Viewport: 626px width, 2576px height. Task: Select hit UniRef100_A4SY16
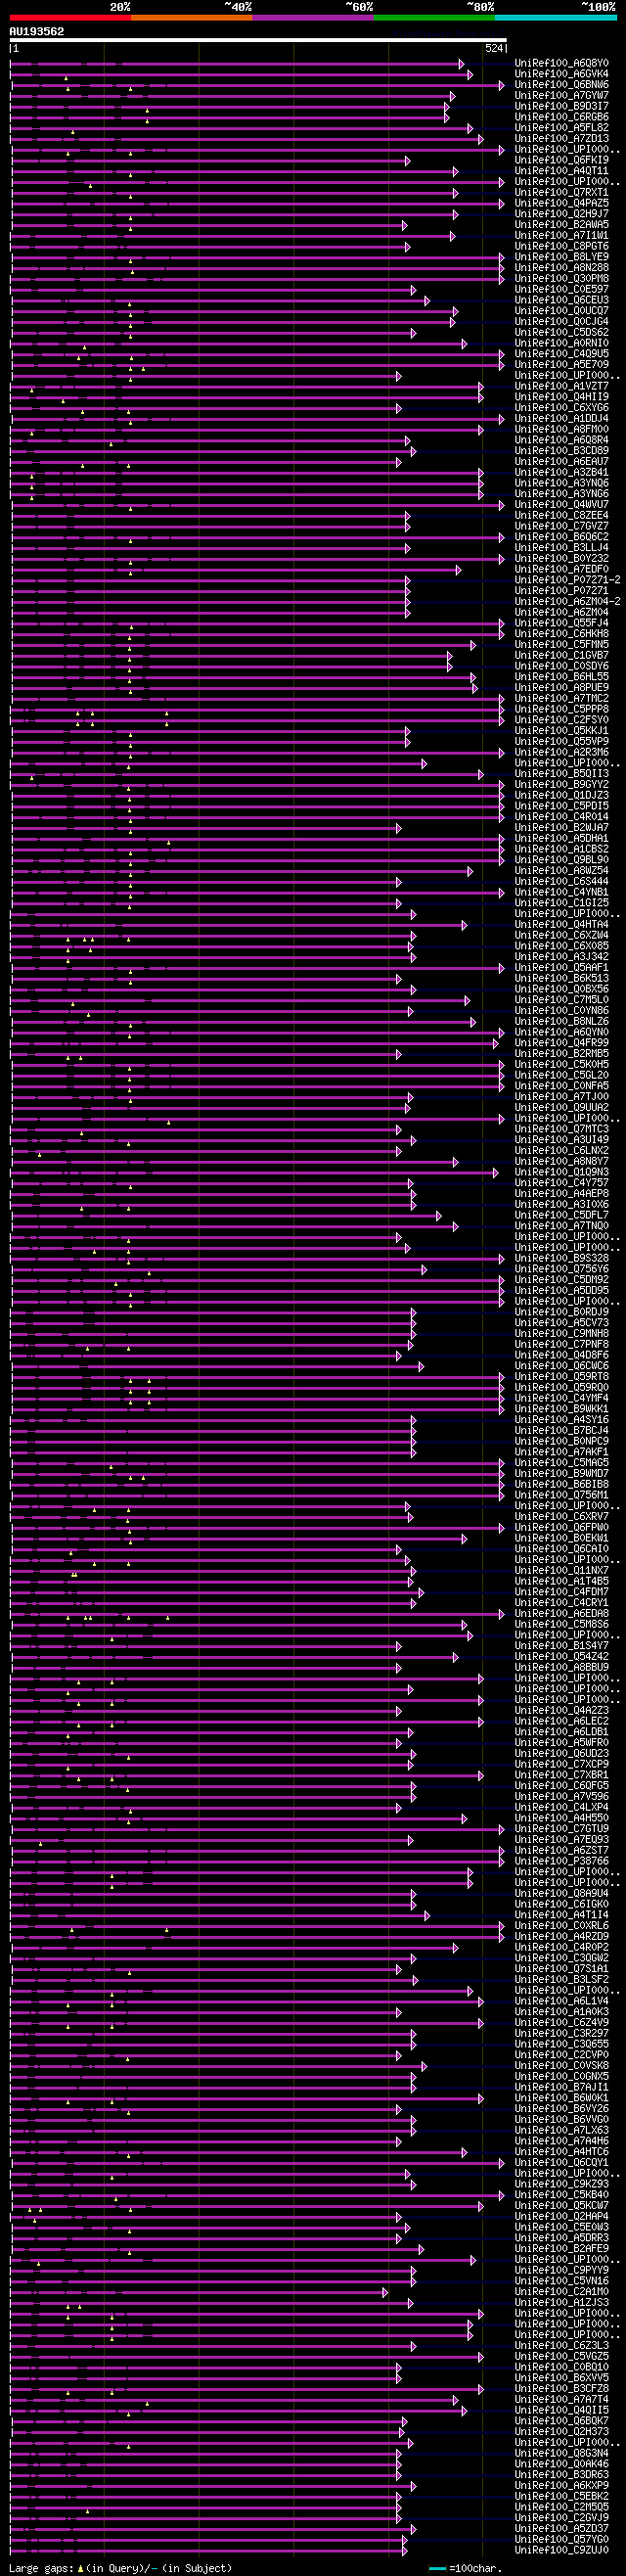click(x=562, y=1420)
